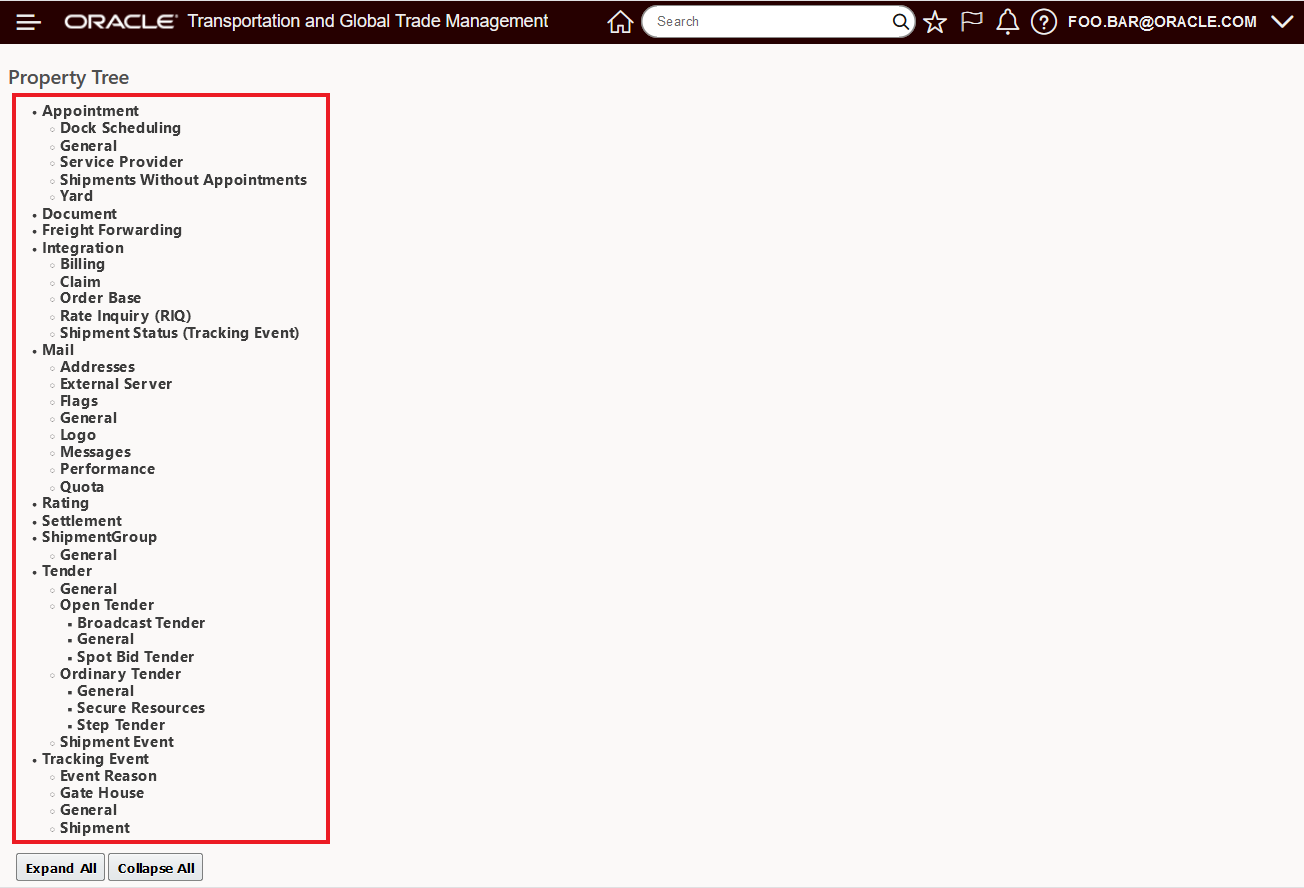Expand the Rating node
Viewport: 1304px width, 888px height.
tap(65, 503)
